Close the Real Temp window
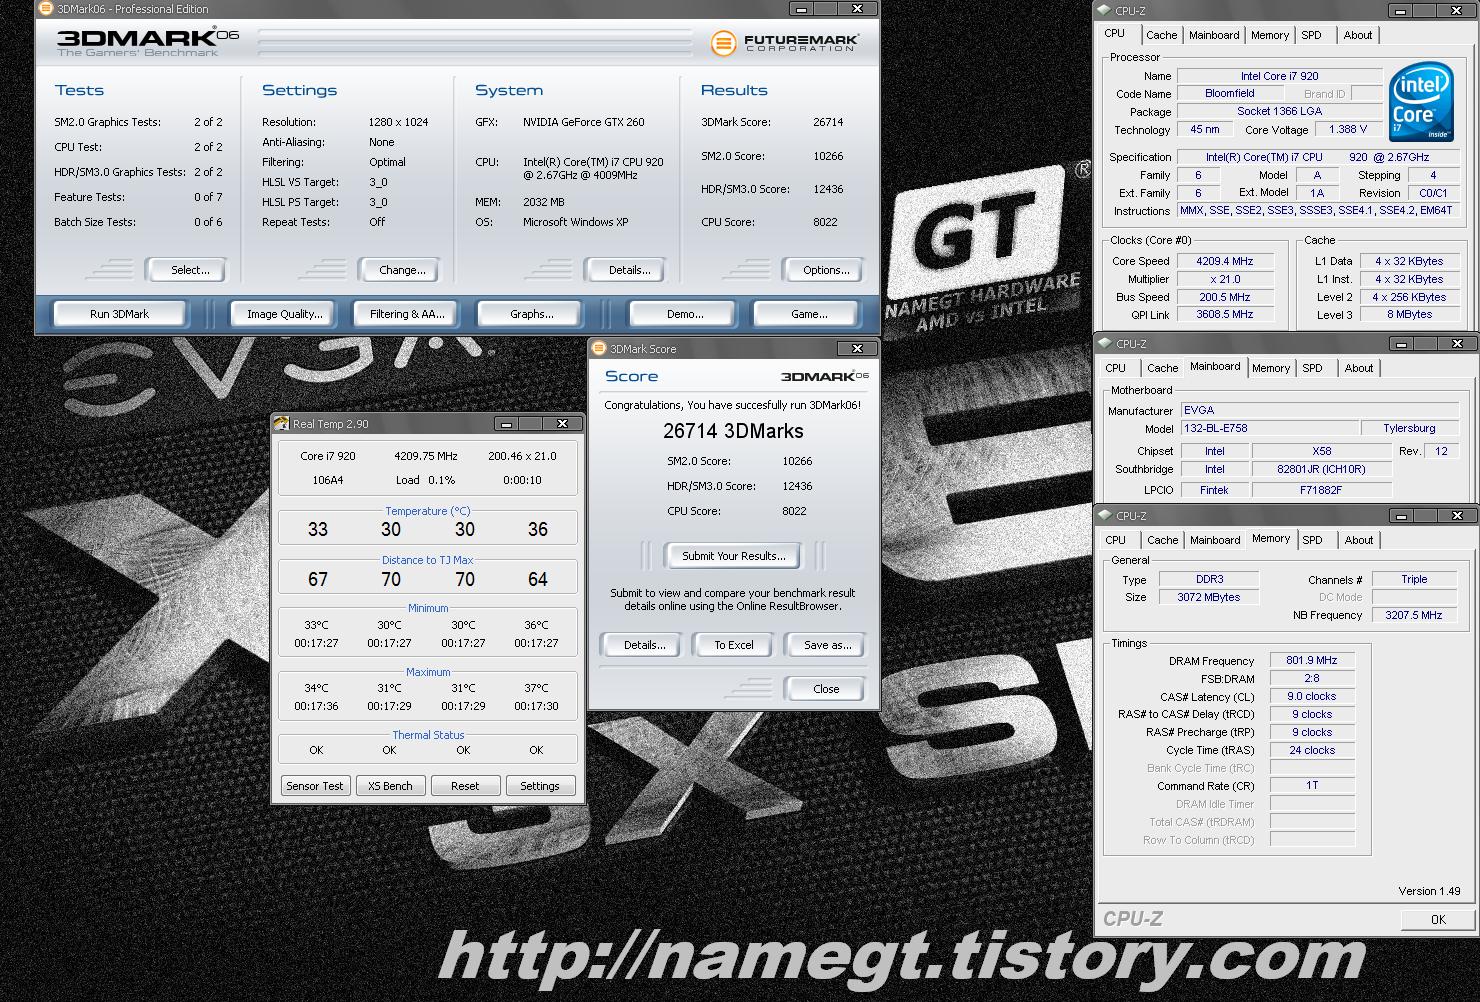Image resolution: width=1480 pixels, height=1002 pixels. (562, 424)
